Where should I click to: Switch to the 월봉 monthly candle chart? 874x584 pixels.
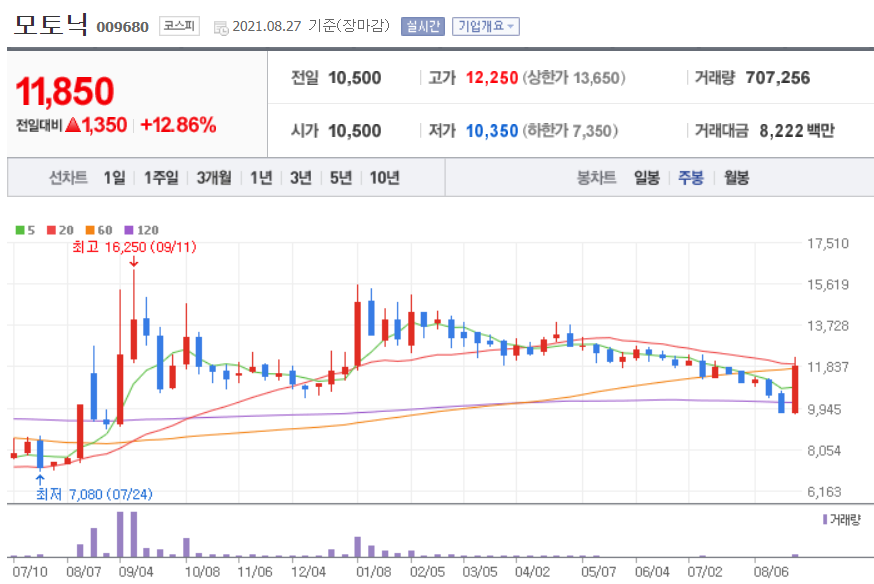tap(736, 178)
